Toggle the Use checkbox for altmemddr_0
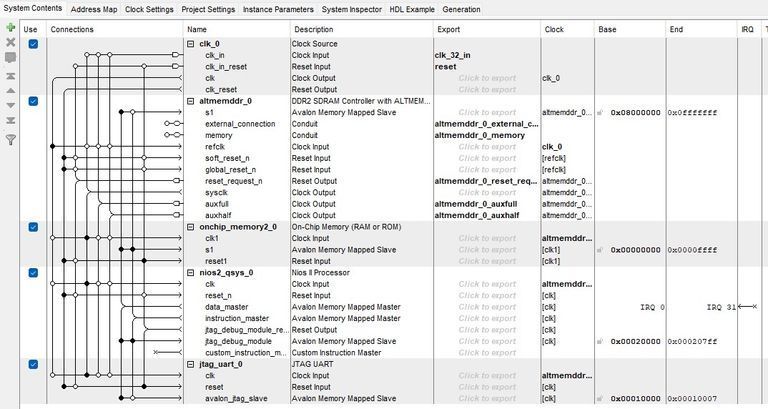 (x=33, y=101)
